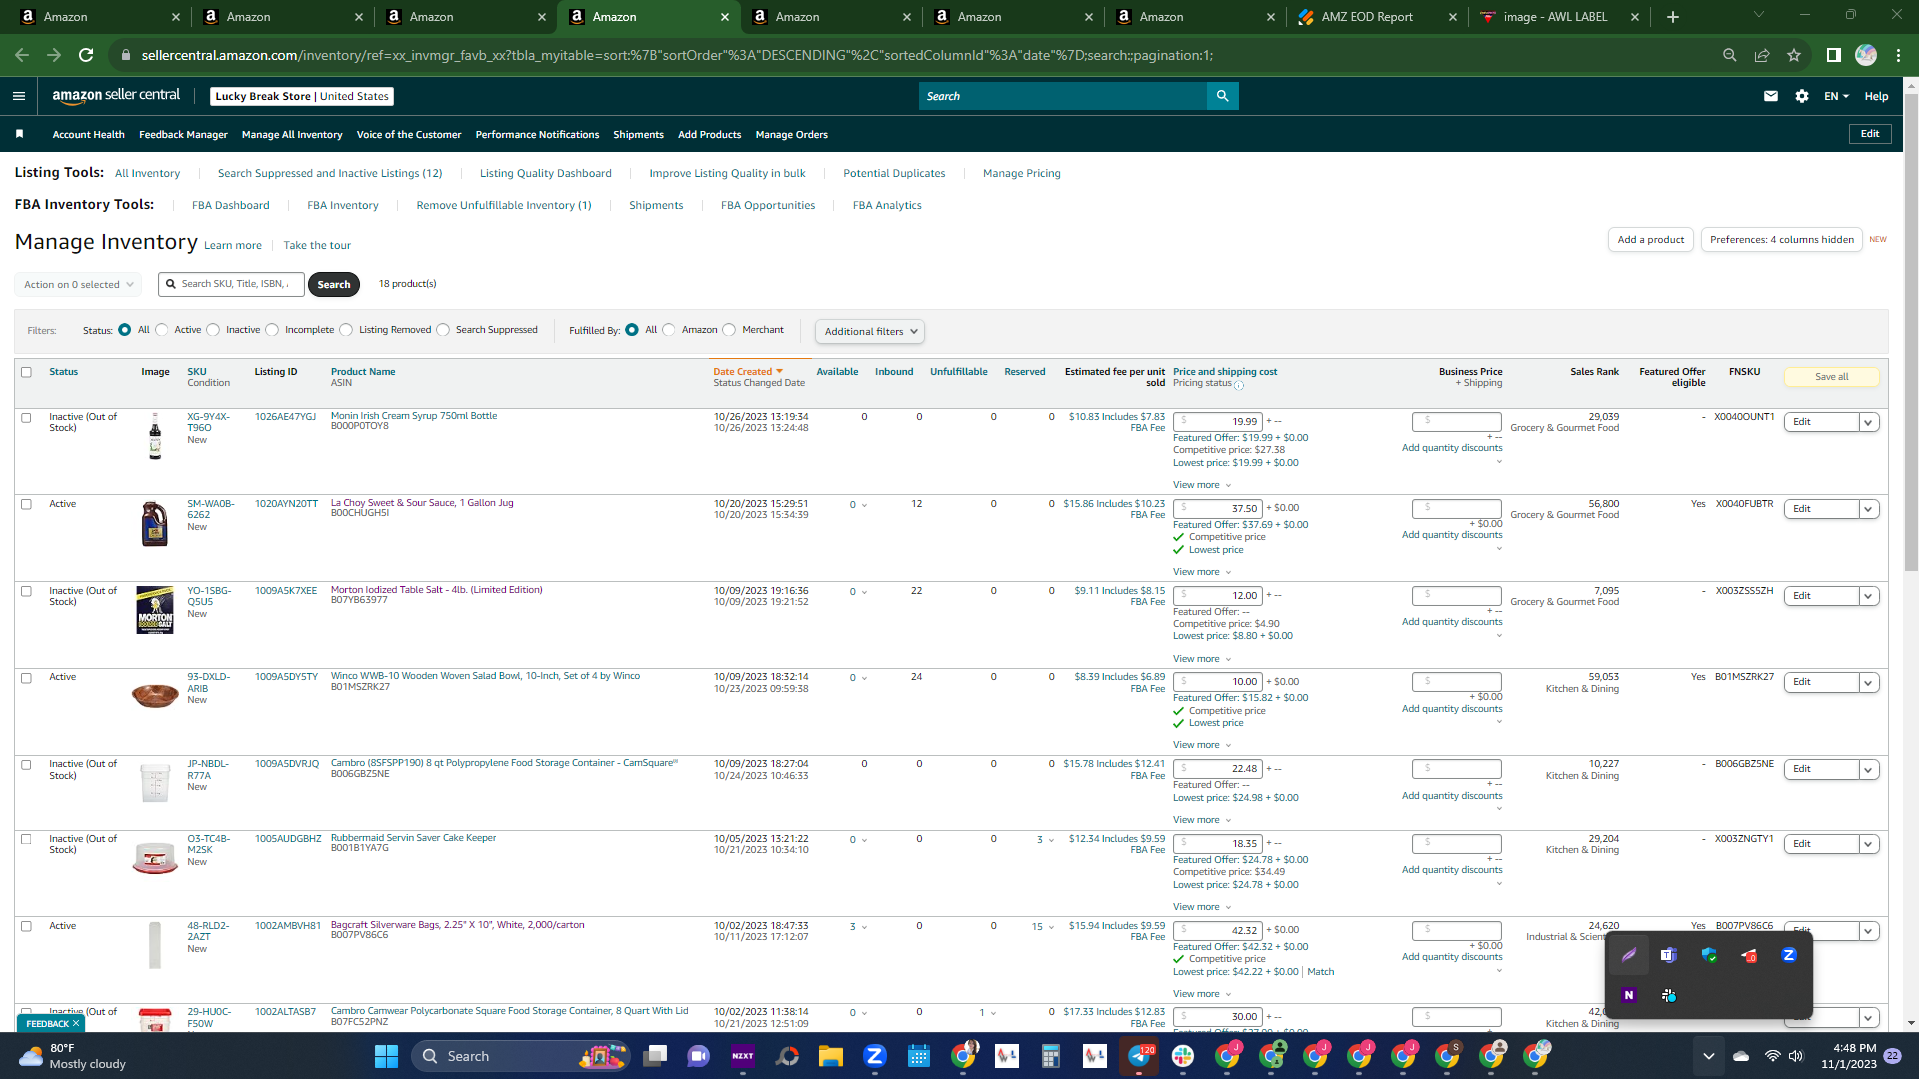The height and width of the screenshot is (1079, 1919).
Task: Click the Zoom icon in tray popup
Action: click(x=1789, y=955)
